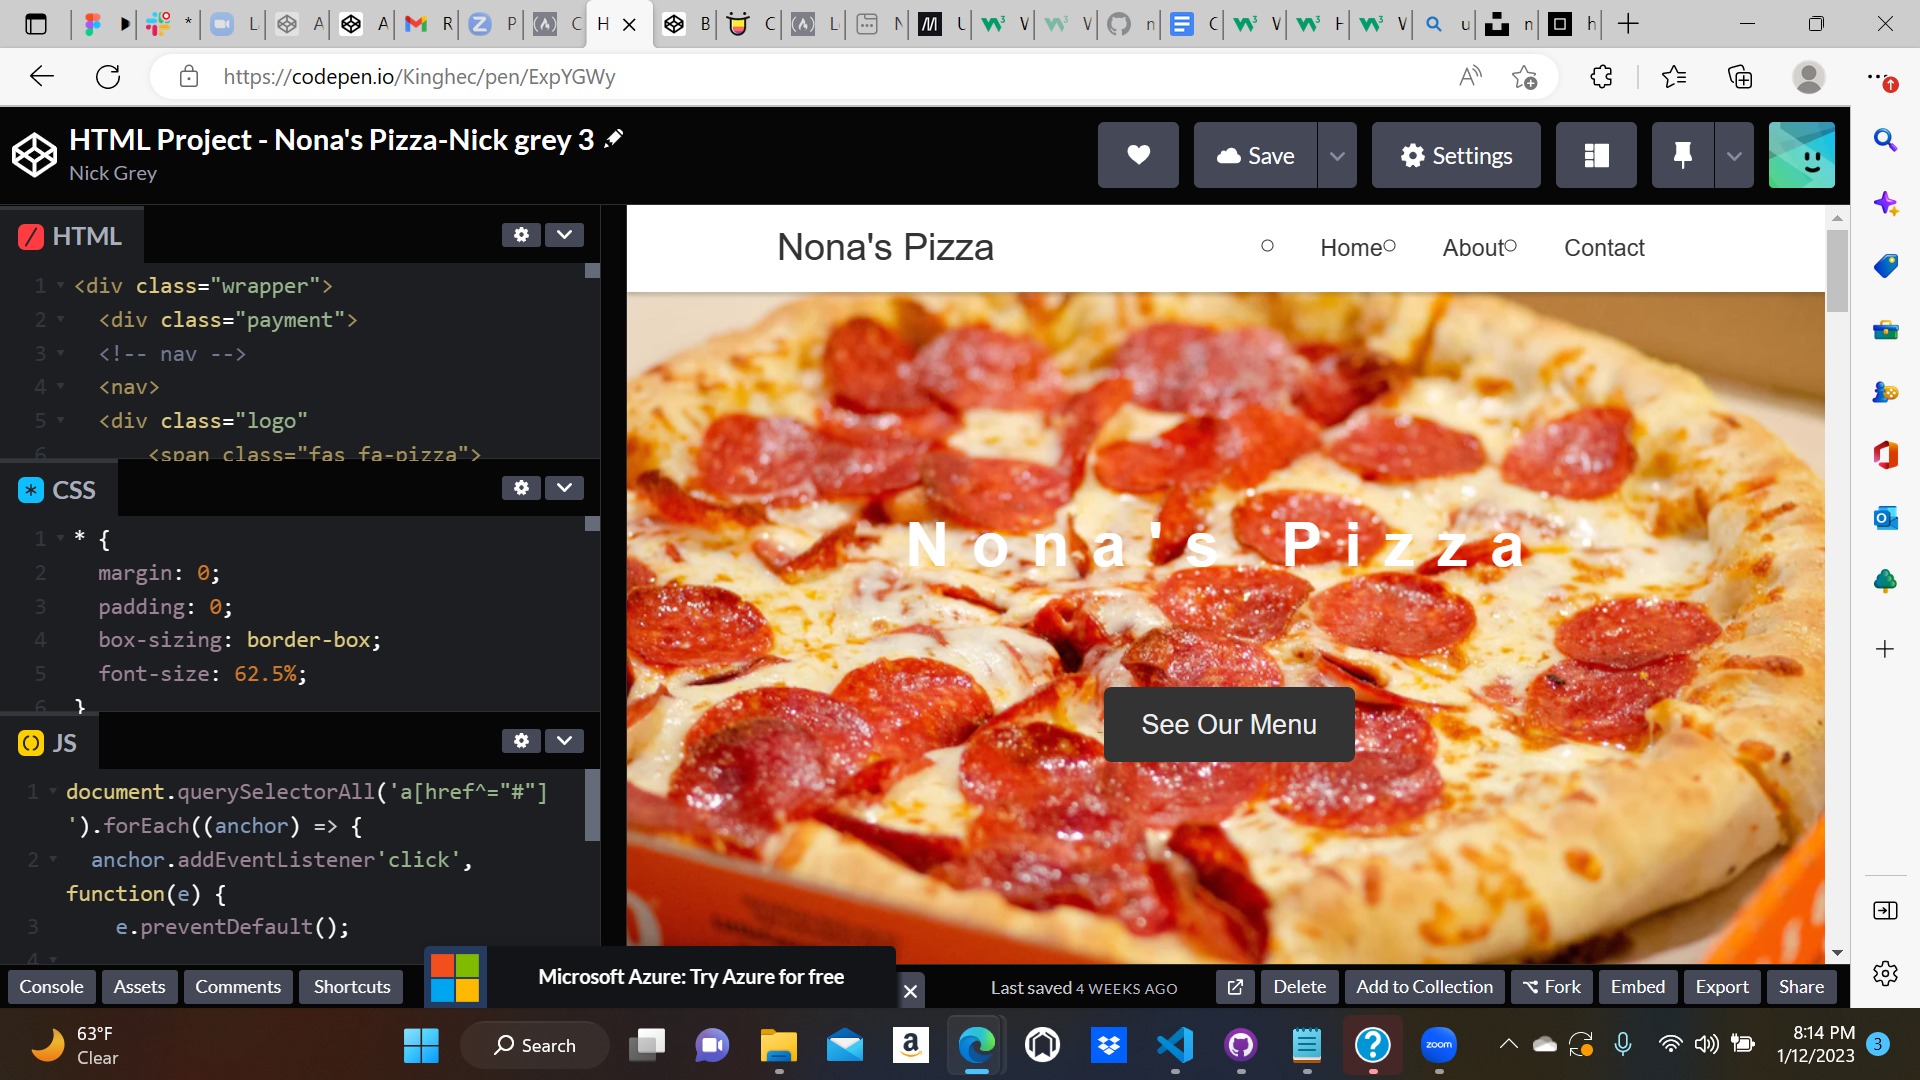Open JS editor settings gear
This screenshot has width=1920, height=1080.
pos(521,740)
